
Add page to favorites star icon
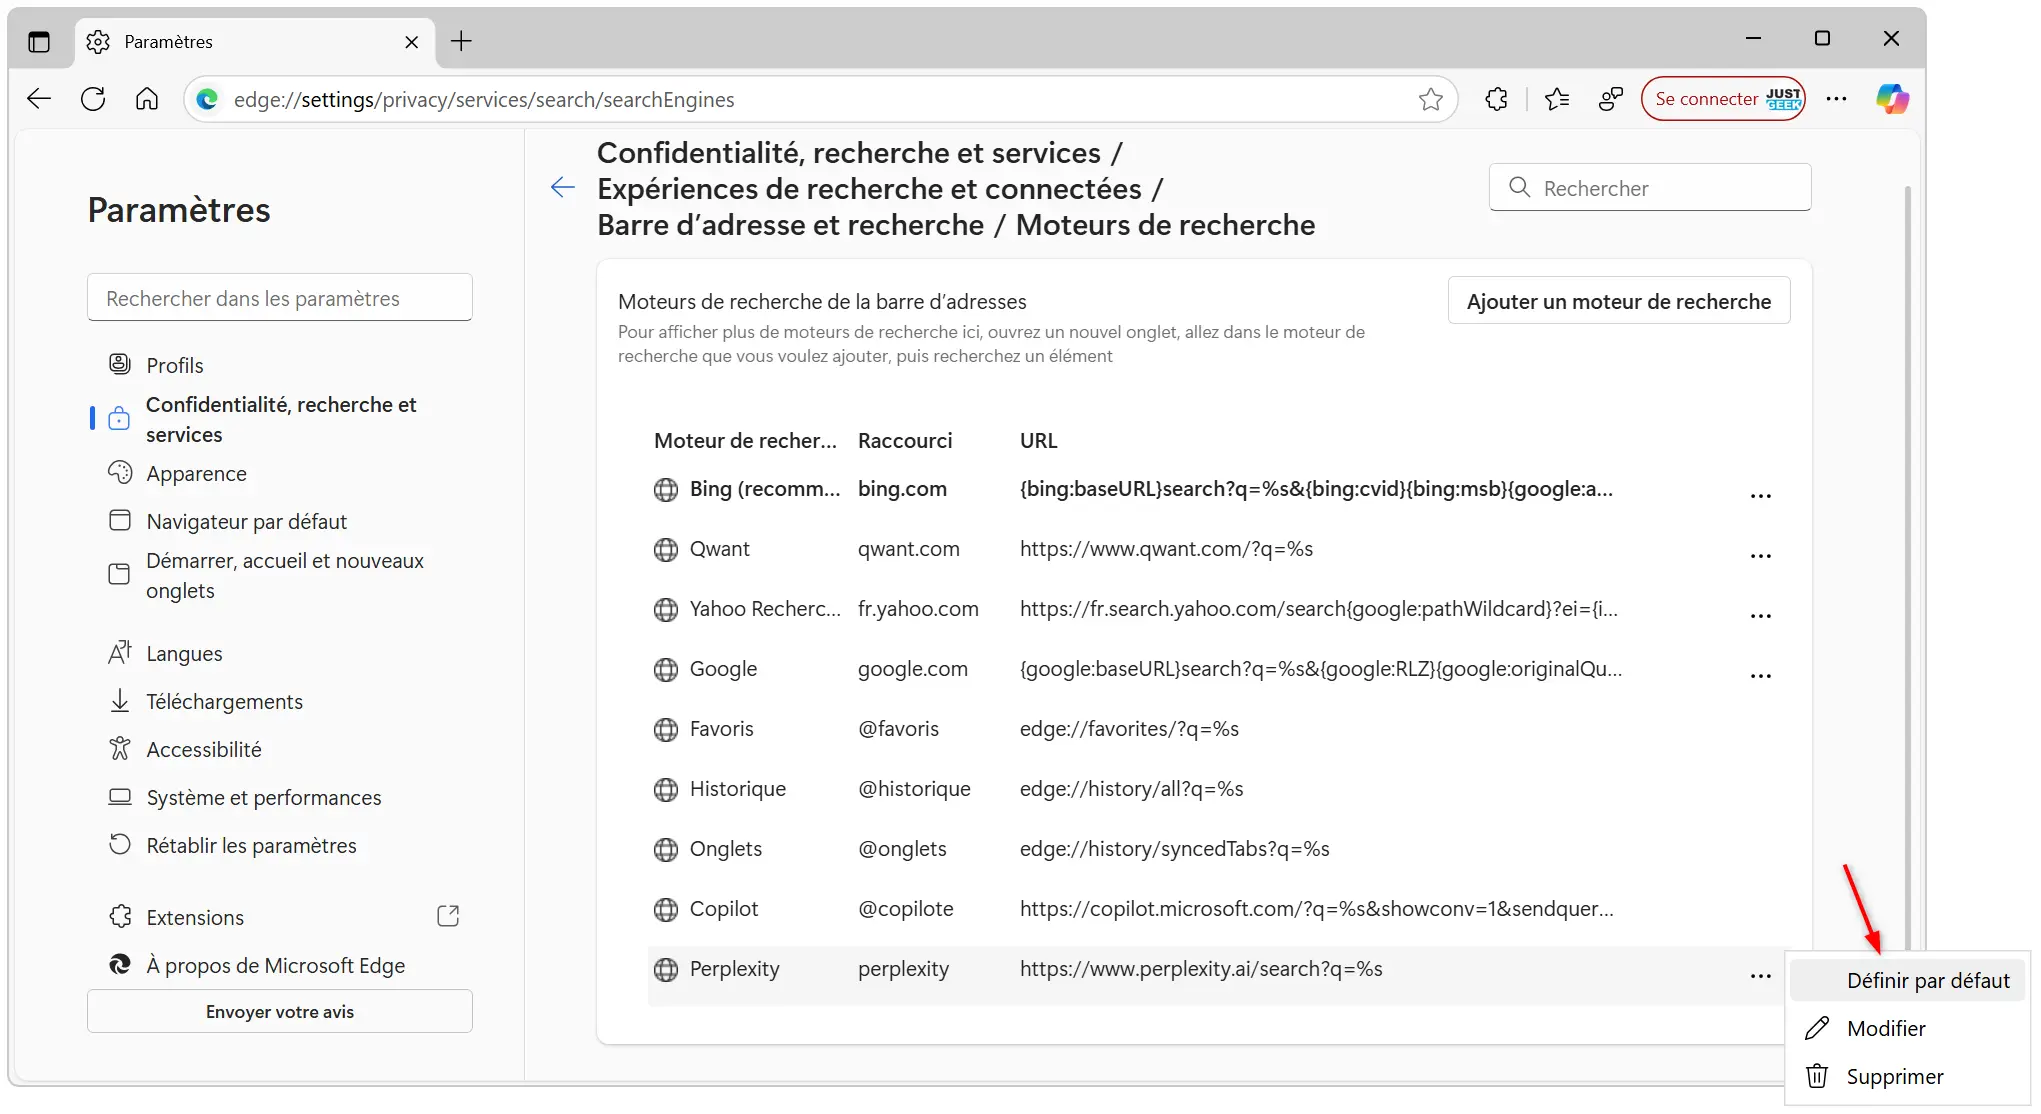(1430, 99)
